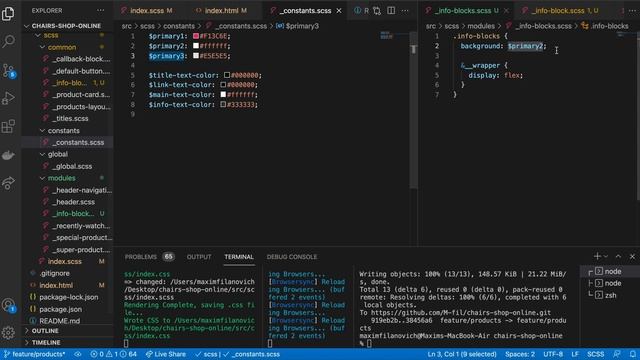Collapse the modules folder
The image size is (640, 360).
(61, 178)
